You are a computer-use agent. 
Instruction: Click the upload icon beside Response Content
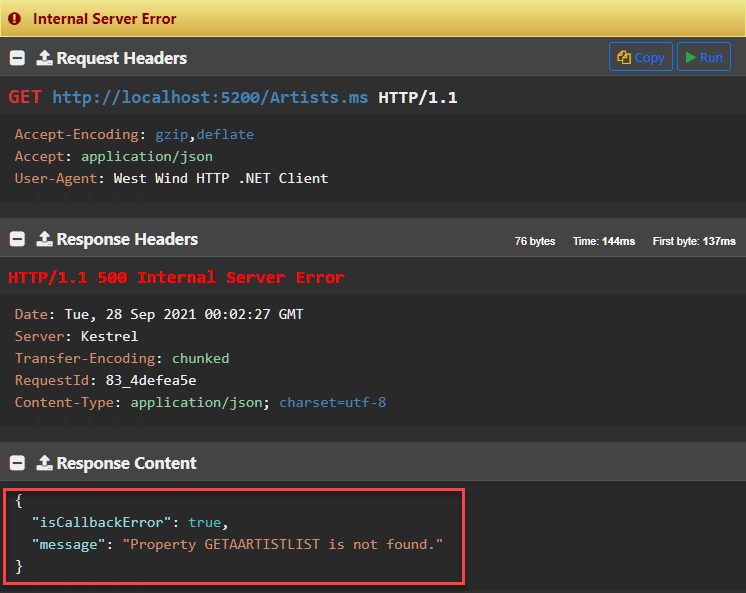(x=44, y=463)
